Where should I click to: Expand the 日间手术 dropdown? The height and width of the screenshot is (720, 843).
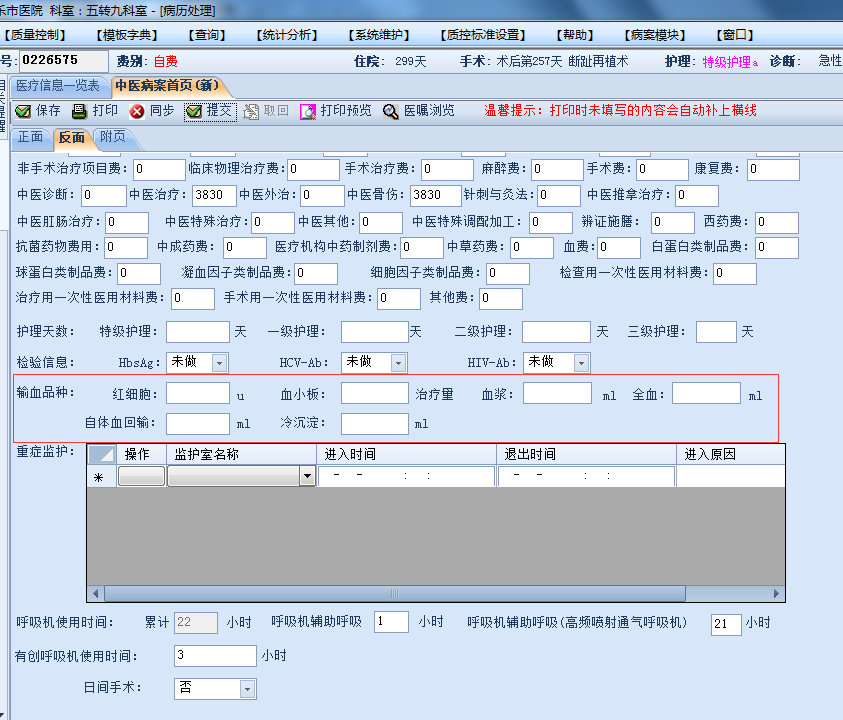point(247,689)
